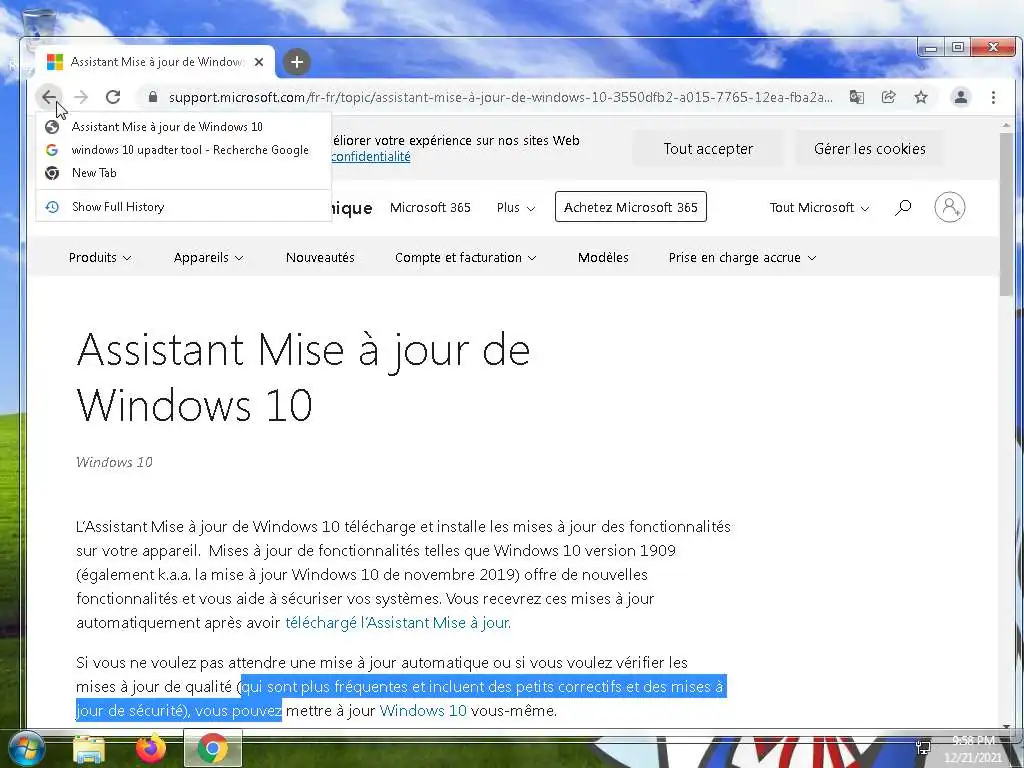
Task: Open the Chrome three-dot menu
Action: (993, 97)
